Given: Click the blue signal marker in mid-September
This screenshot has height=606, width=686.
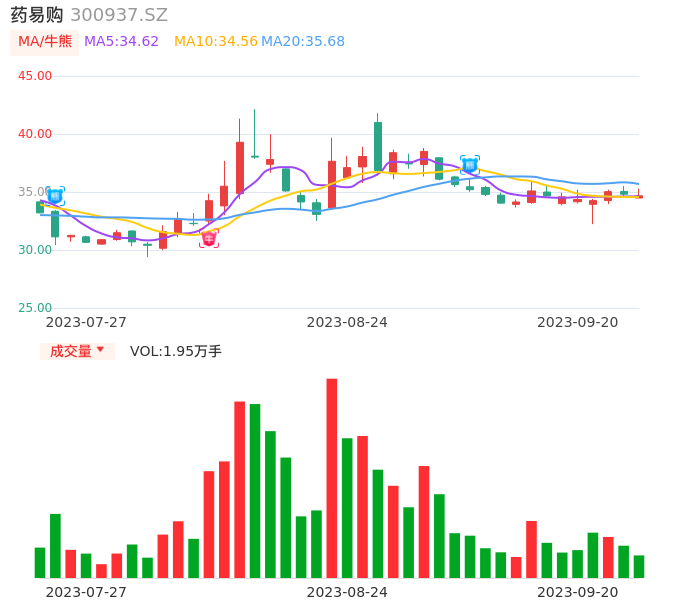Looking at the screenshot, I should (x=470, y=164).
